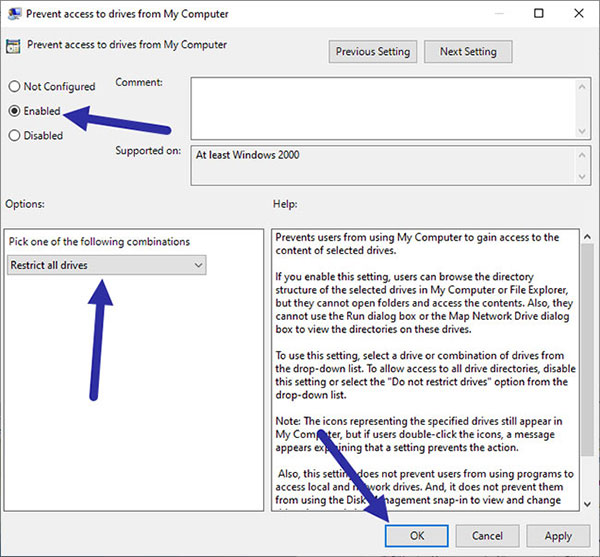This screenshot has height=557, width=600.
Task: Click the policy setting icon beside the heading
Action: point(13,47)
